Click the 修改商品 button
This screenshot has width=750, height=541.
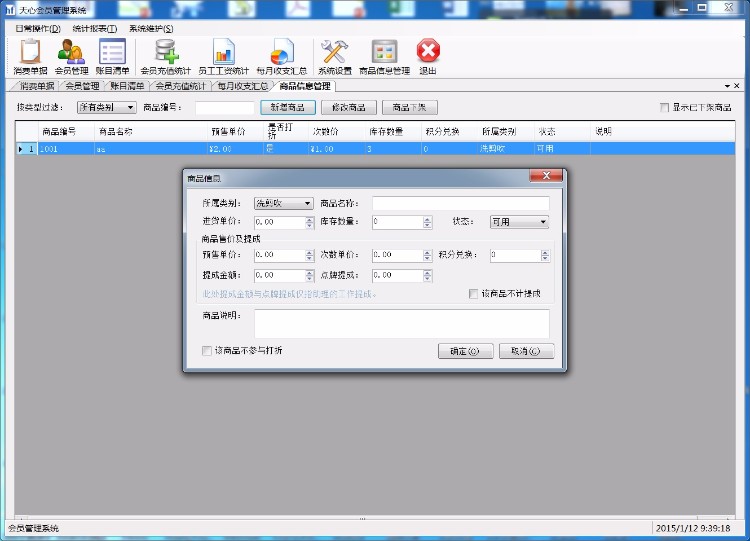pos(349,108)
